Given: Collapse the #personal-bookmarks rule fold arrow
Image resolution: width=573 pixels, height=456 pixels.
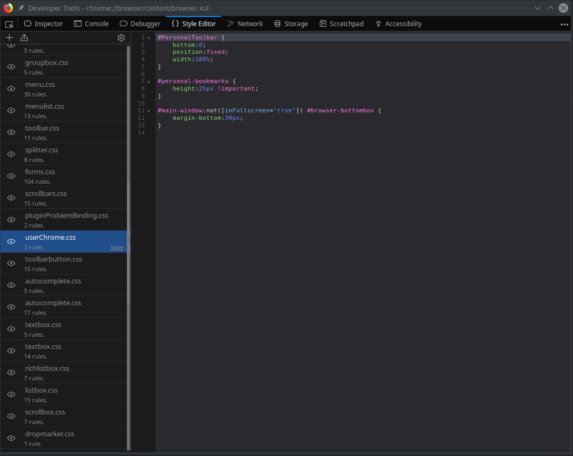Looking at the screenshot, I should pos(149,82).
